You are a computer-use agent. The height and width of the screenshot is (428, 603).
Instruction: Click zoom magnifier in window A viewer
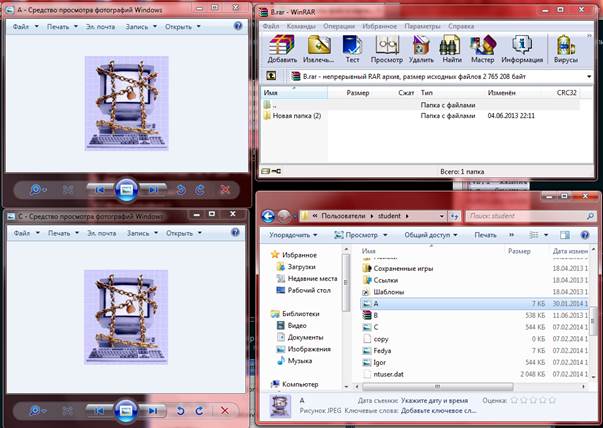click(37, 190)
